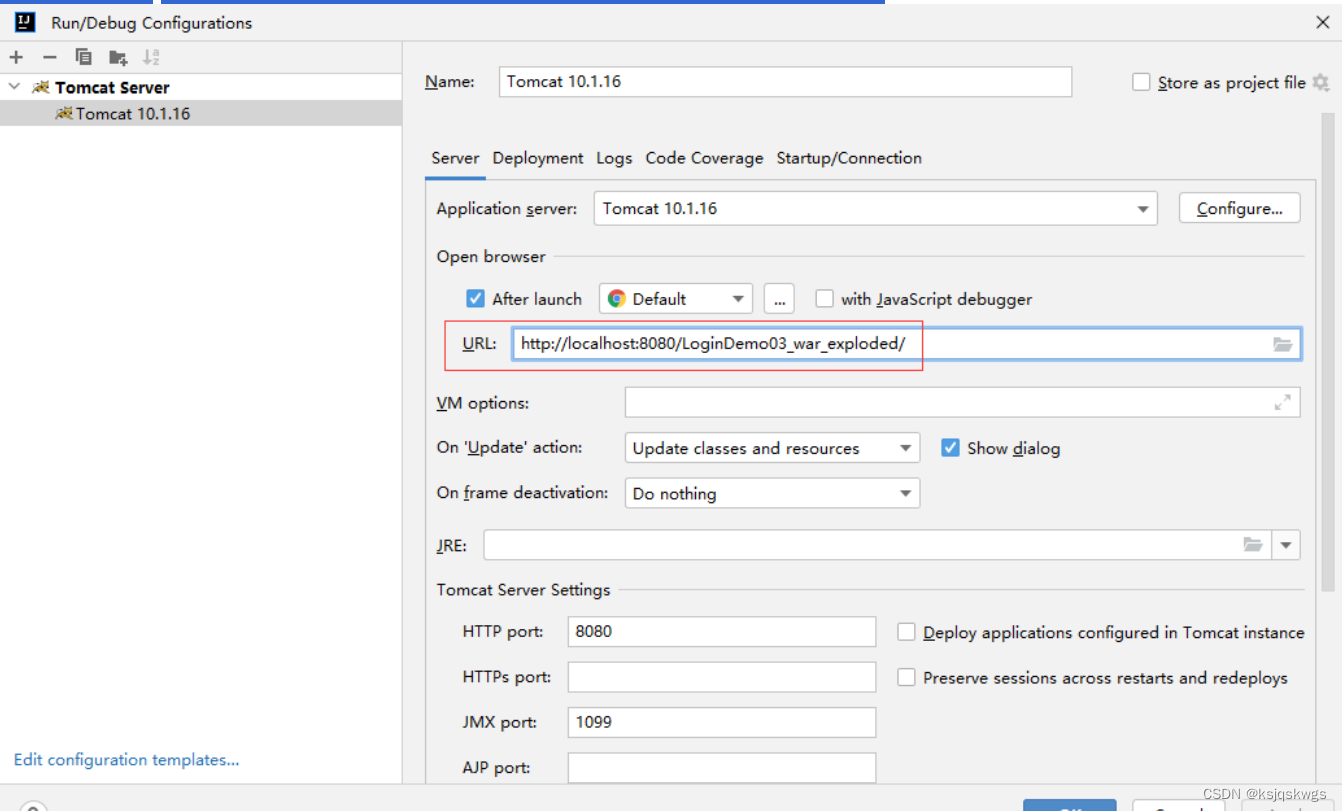Close the Run/Debug Configurations dialog

tap(1322, 21)
